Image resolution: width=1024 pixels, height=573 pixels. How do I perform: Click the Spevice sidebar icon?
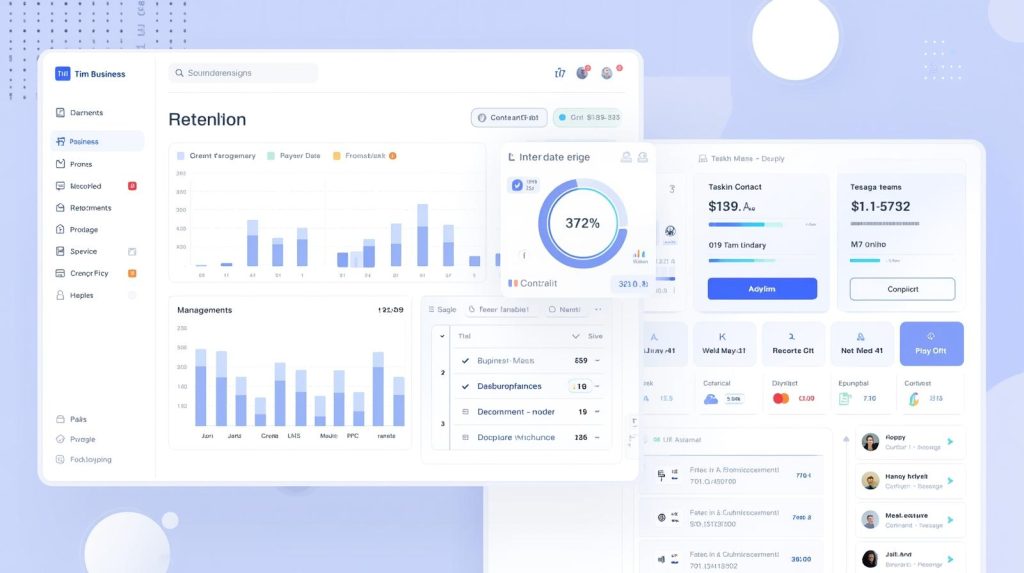tap(61, 251)
